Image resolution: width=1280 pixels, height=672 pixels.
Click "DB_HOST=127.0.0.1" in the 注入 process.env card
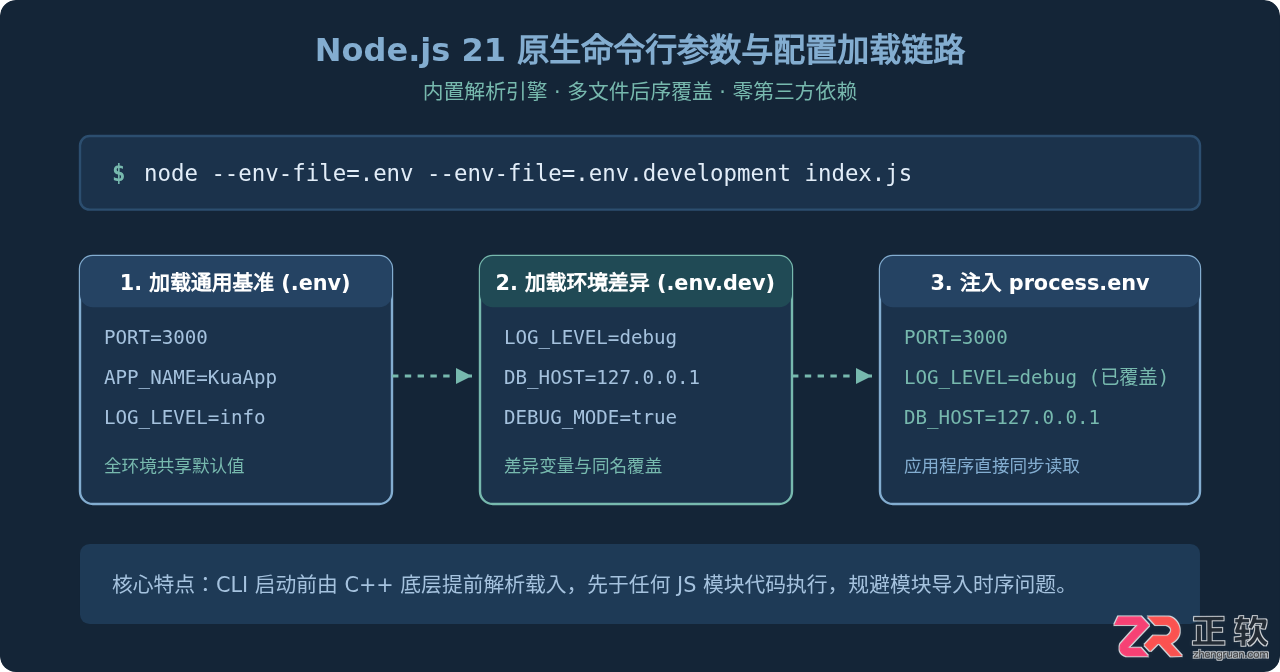pos(1002,417)
